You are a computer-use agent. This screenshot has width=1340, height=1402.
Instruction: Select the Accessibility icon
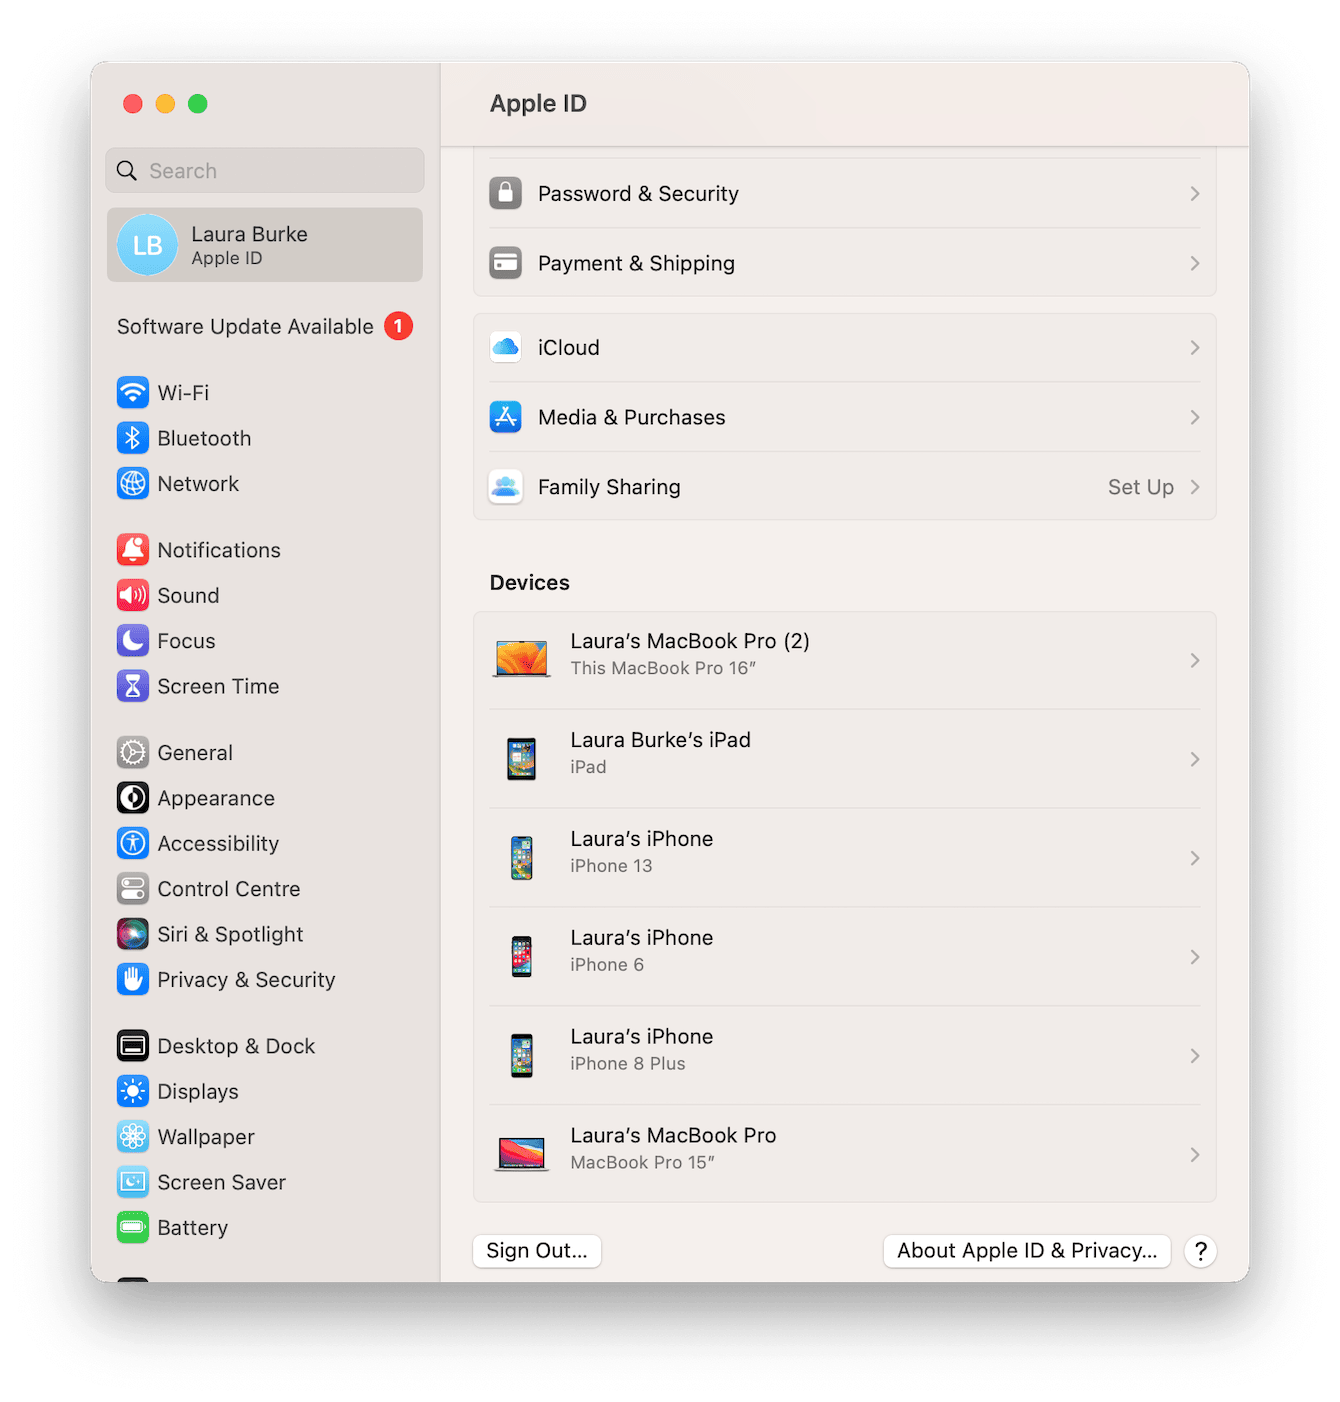coord(133,843)
